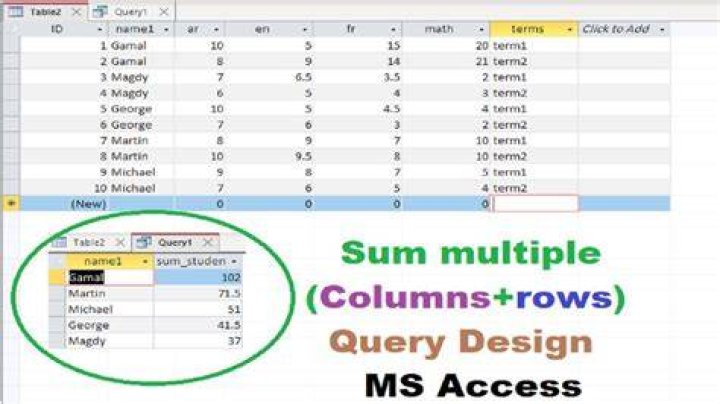Open the name1 dropdown next to the ID column

tap(166, 30)
